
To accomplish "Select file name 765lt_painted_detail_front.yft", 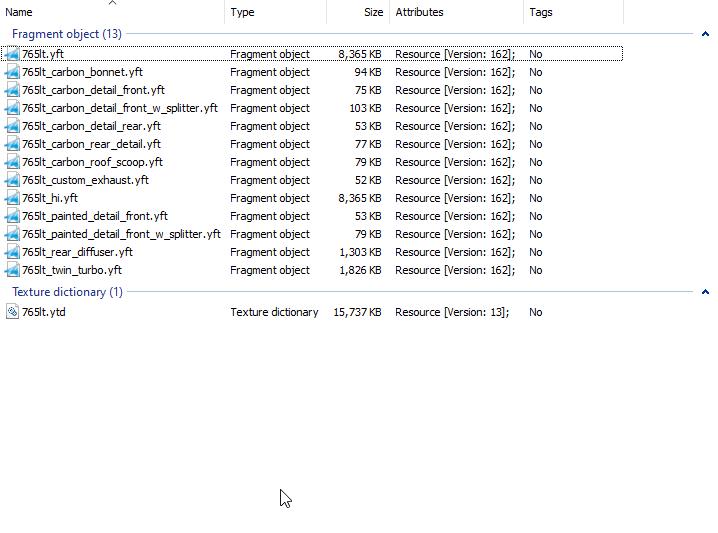I will point(95,216).
